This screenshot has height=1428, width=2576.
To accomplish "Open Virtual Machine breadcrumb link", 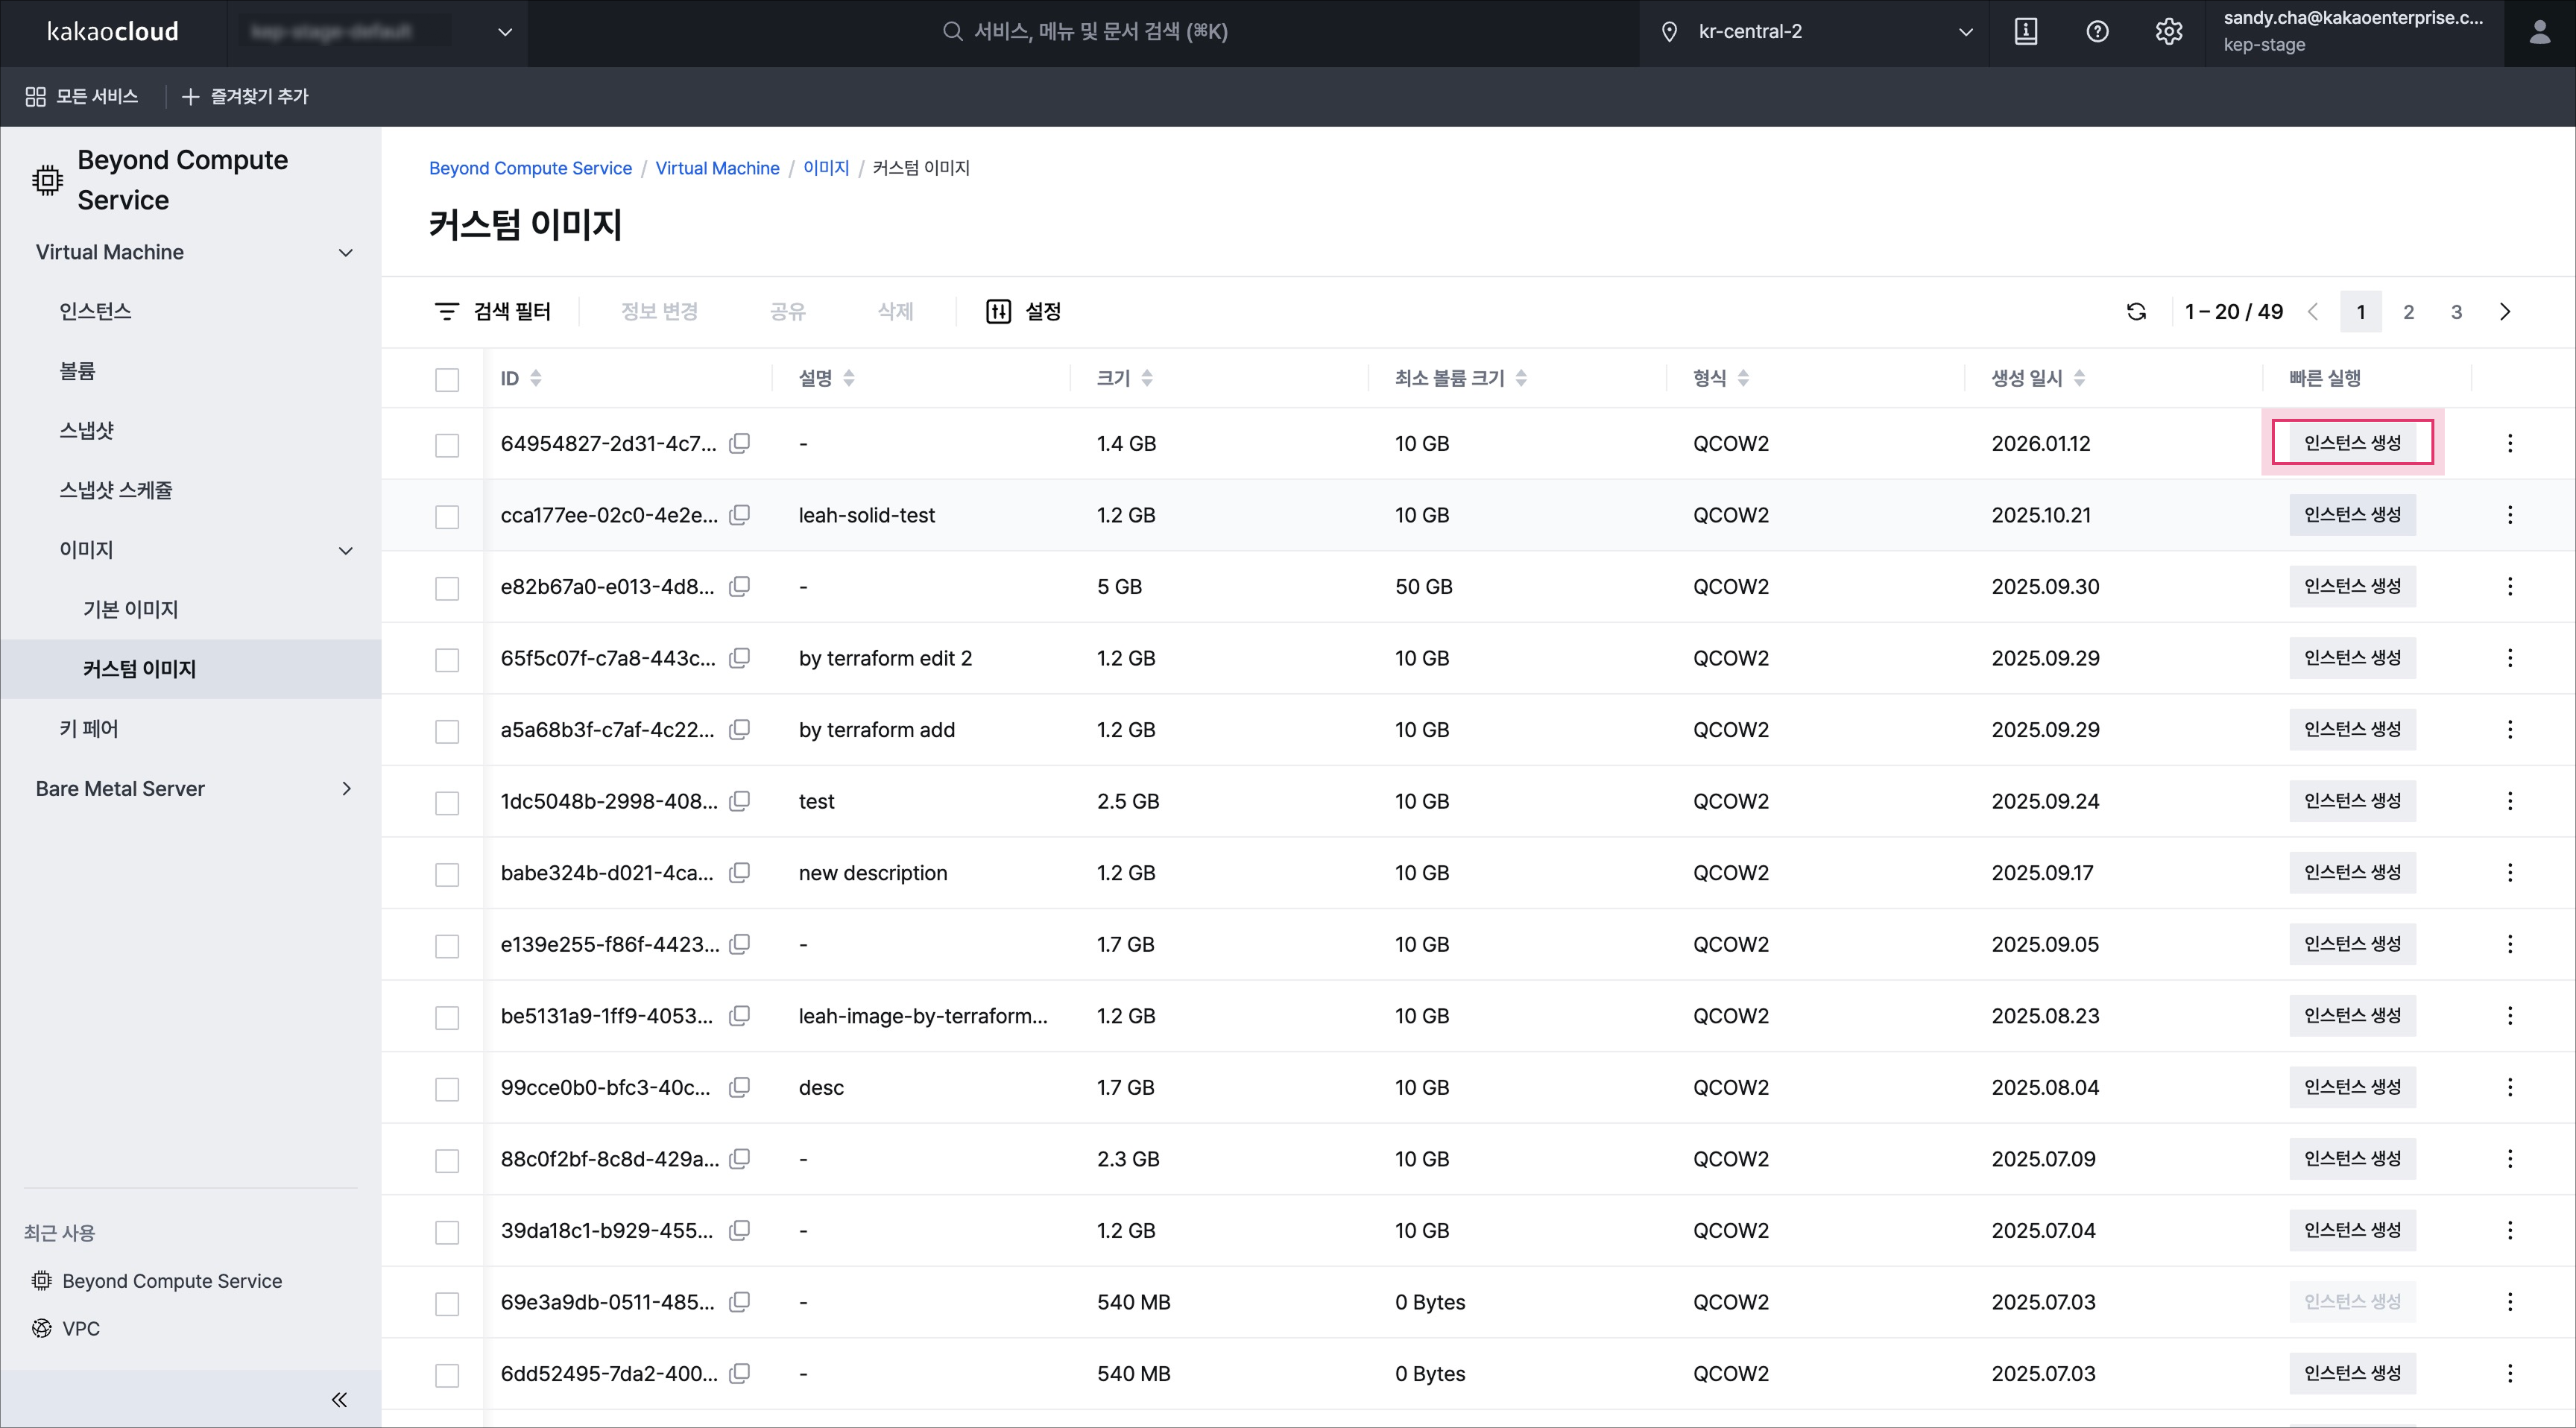I will point(717,168).
